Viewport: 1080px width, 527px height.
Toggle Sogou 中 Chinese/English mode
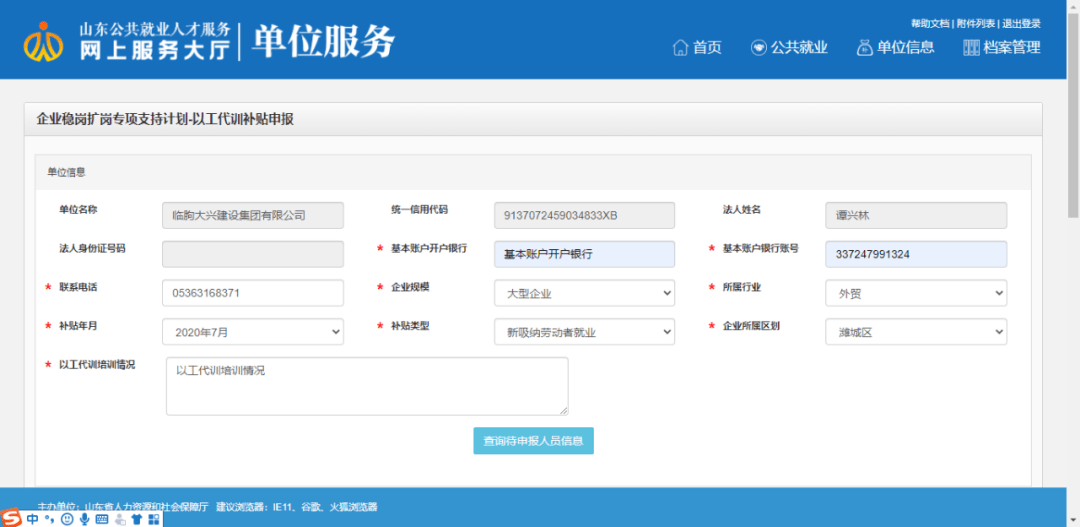point(32,518)
